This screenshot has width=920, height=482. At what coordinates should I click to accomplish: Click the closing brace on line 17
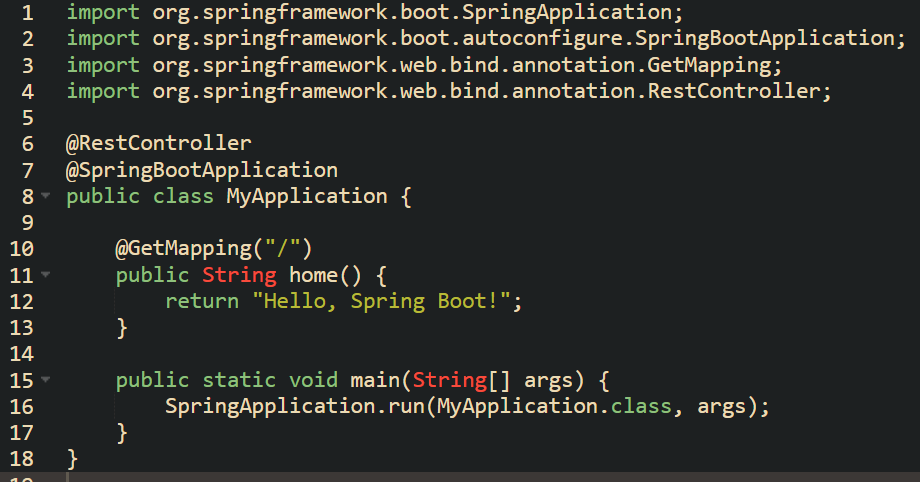tap(122, 433)
